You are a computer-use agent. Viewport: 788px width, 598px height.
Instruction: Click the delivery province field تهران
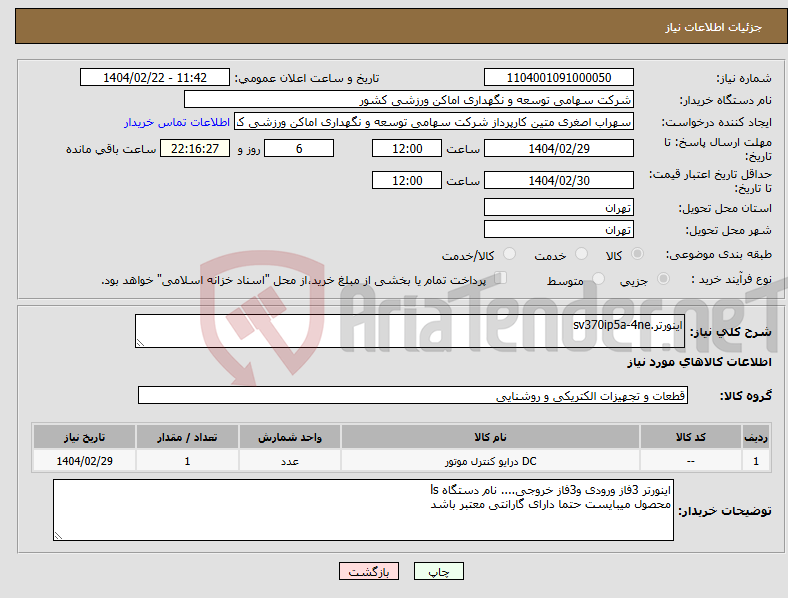coord(559,207)
